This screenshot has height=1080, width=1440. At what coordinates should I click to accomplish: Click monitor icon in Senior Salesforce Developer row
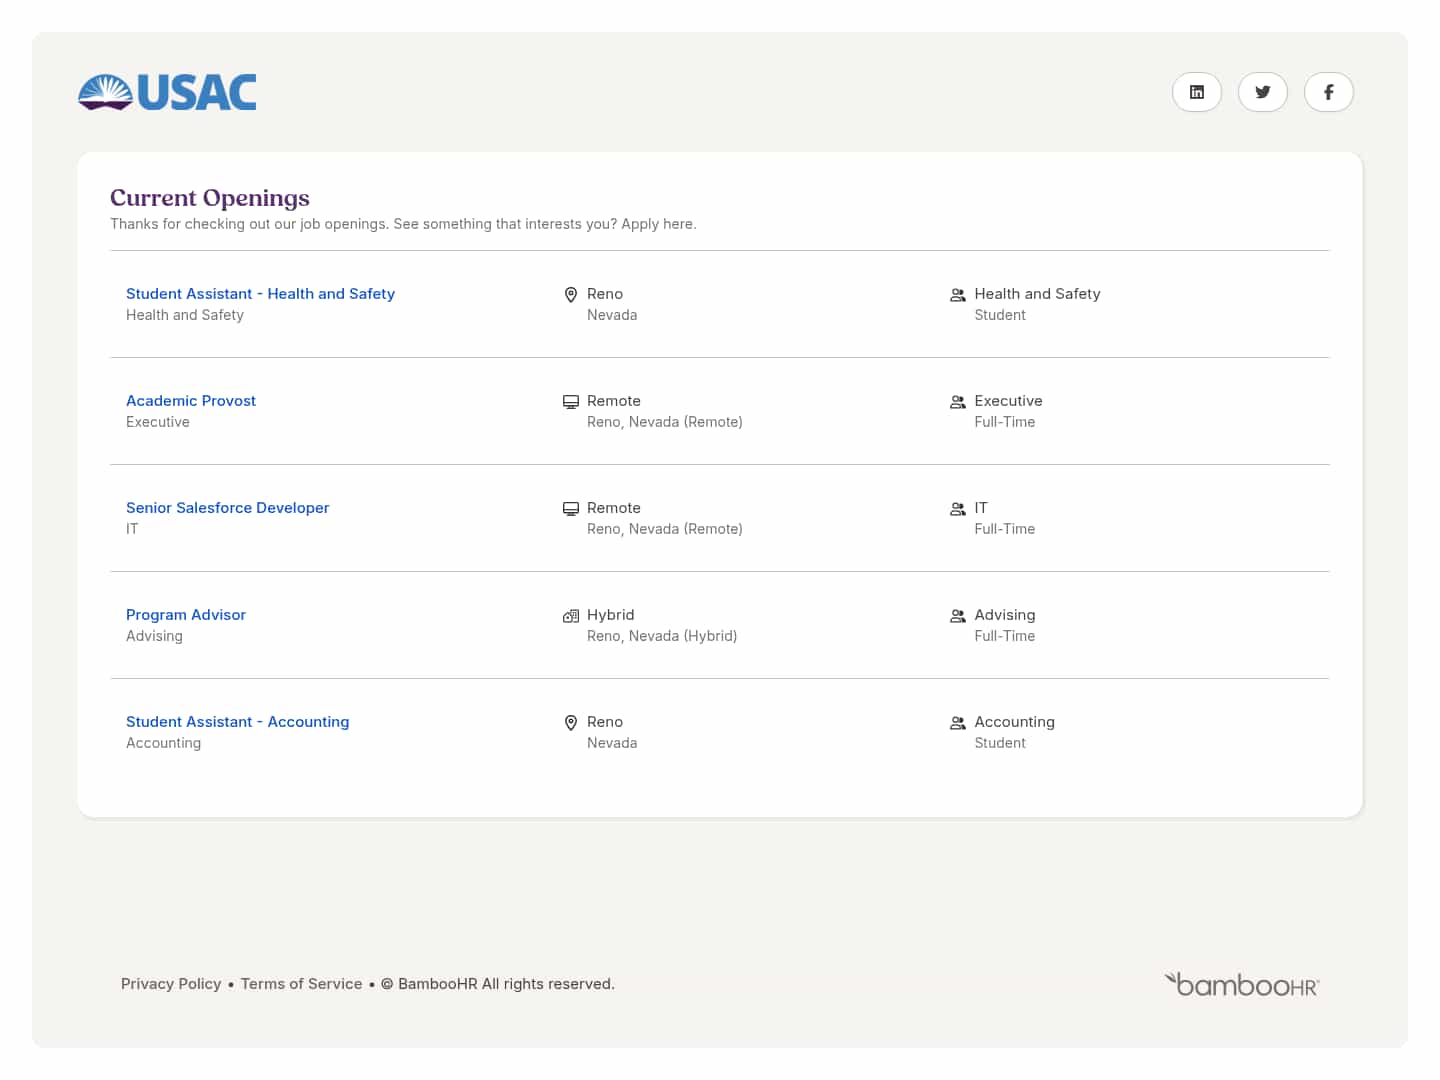pyautogui.click(x=571, y=509)
